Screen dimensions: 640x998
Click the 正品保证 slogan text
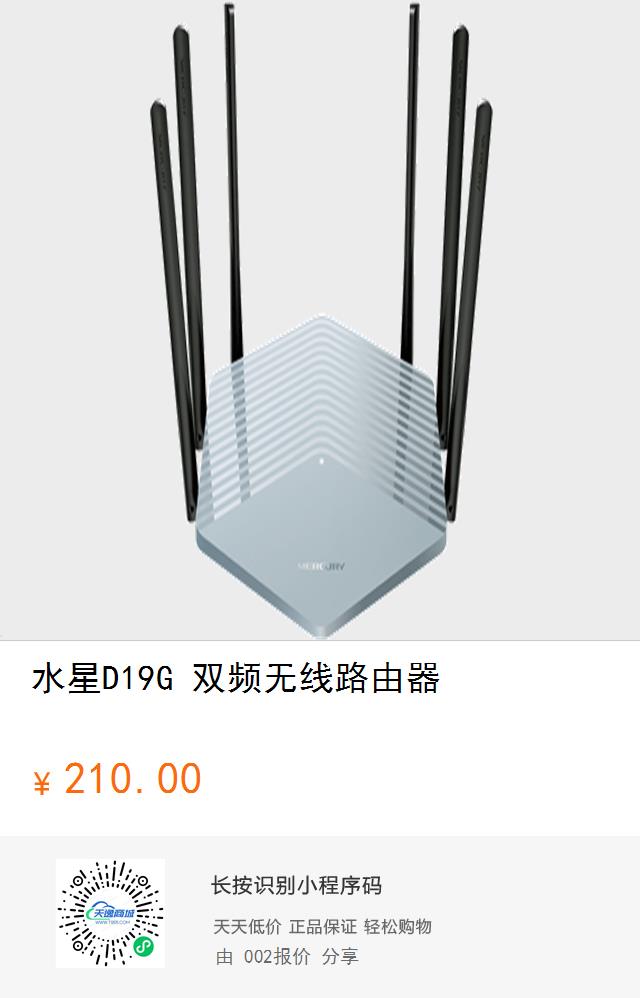(x=323, y=926)
